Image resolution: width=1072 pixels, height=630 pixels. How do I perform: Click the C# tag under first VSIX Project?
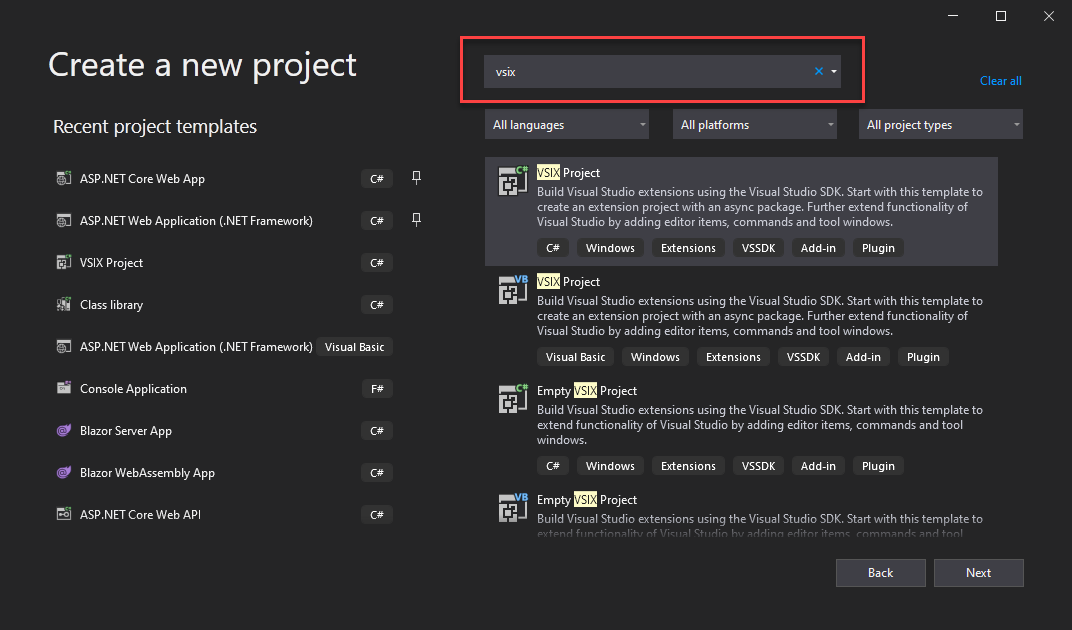point(552,248)
